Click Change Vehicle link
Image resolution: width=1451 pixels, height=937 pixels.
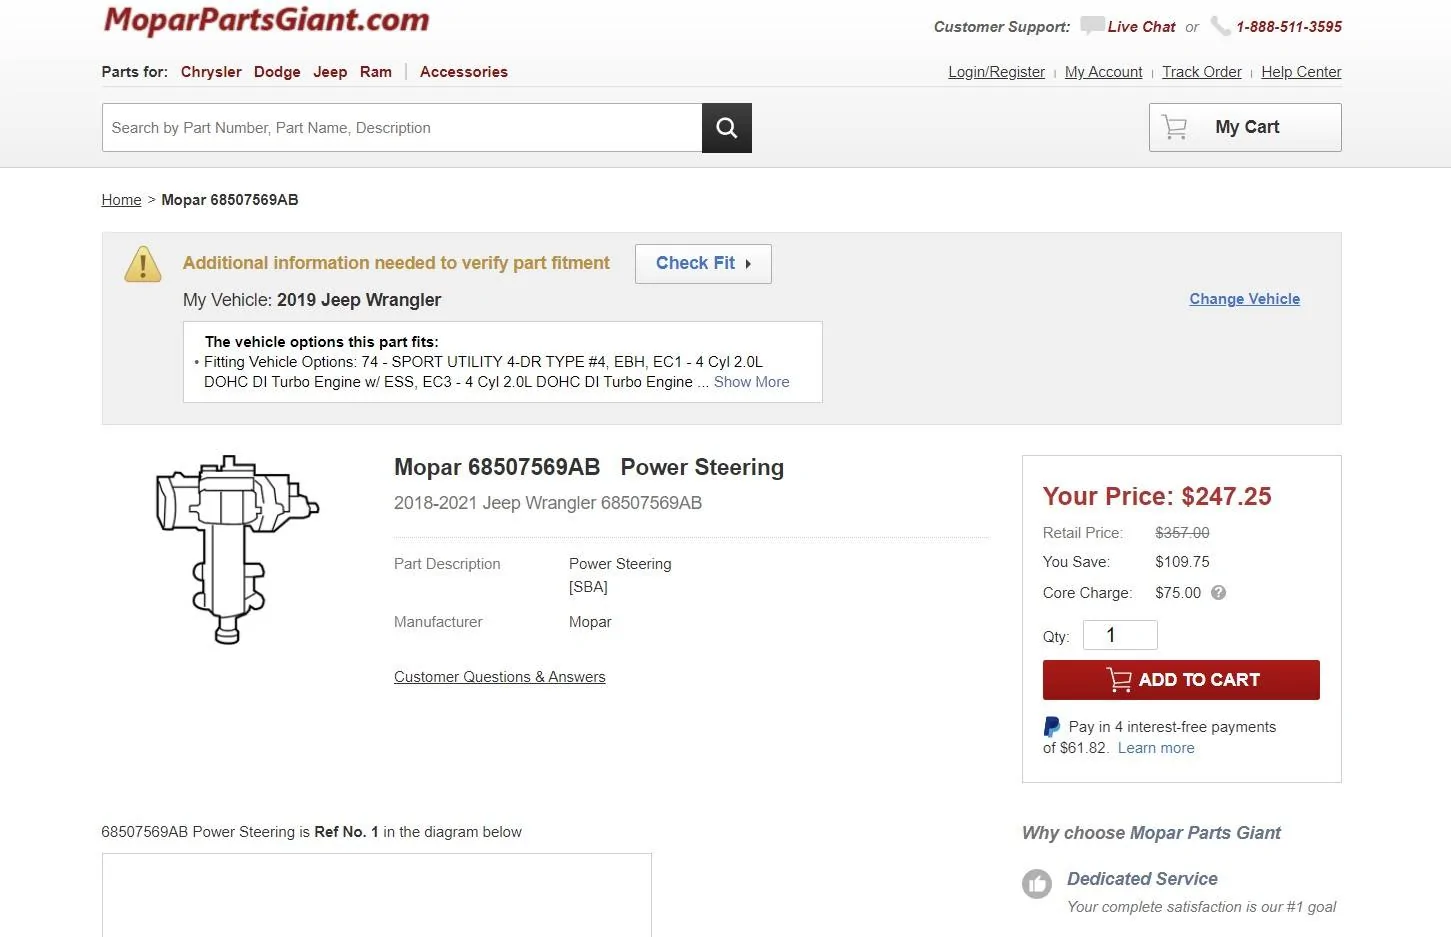[x=1244, y=299]
